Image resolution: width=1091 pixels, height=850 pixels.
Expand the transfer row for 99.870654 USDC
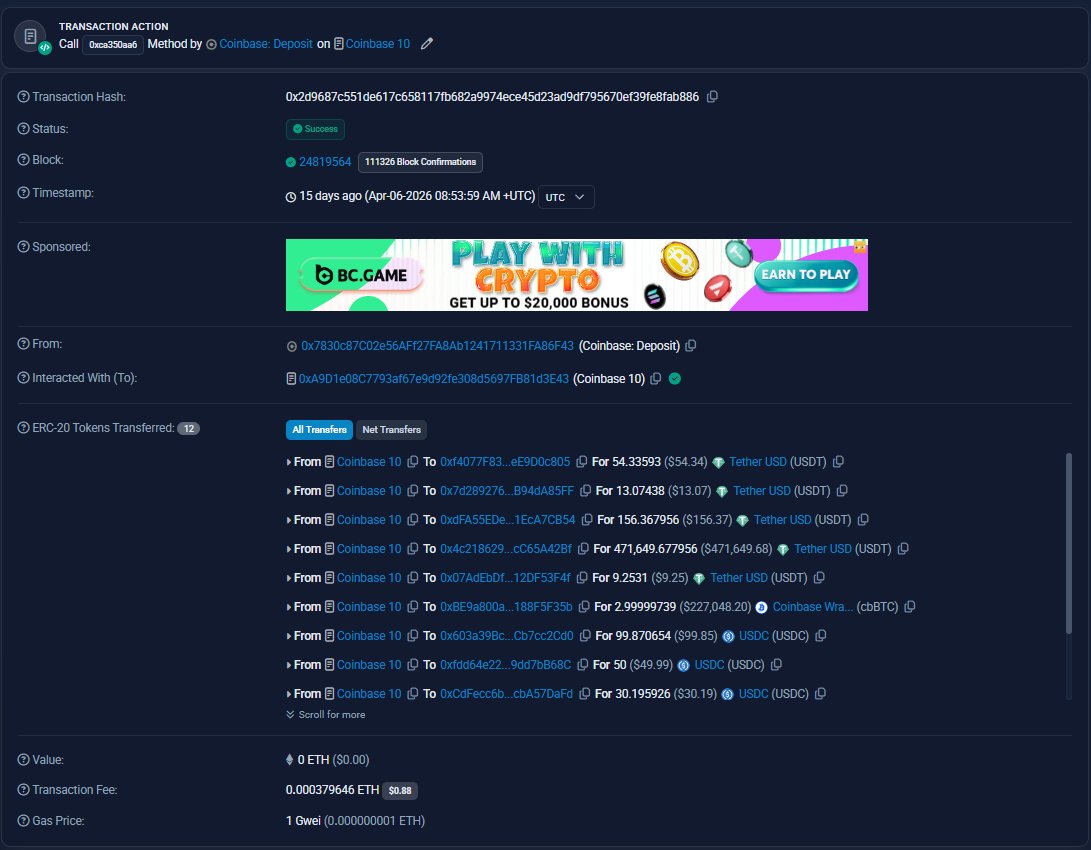point(289,636)
